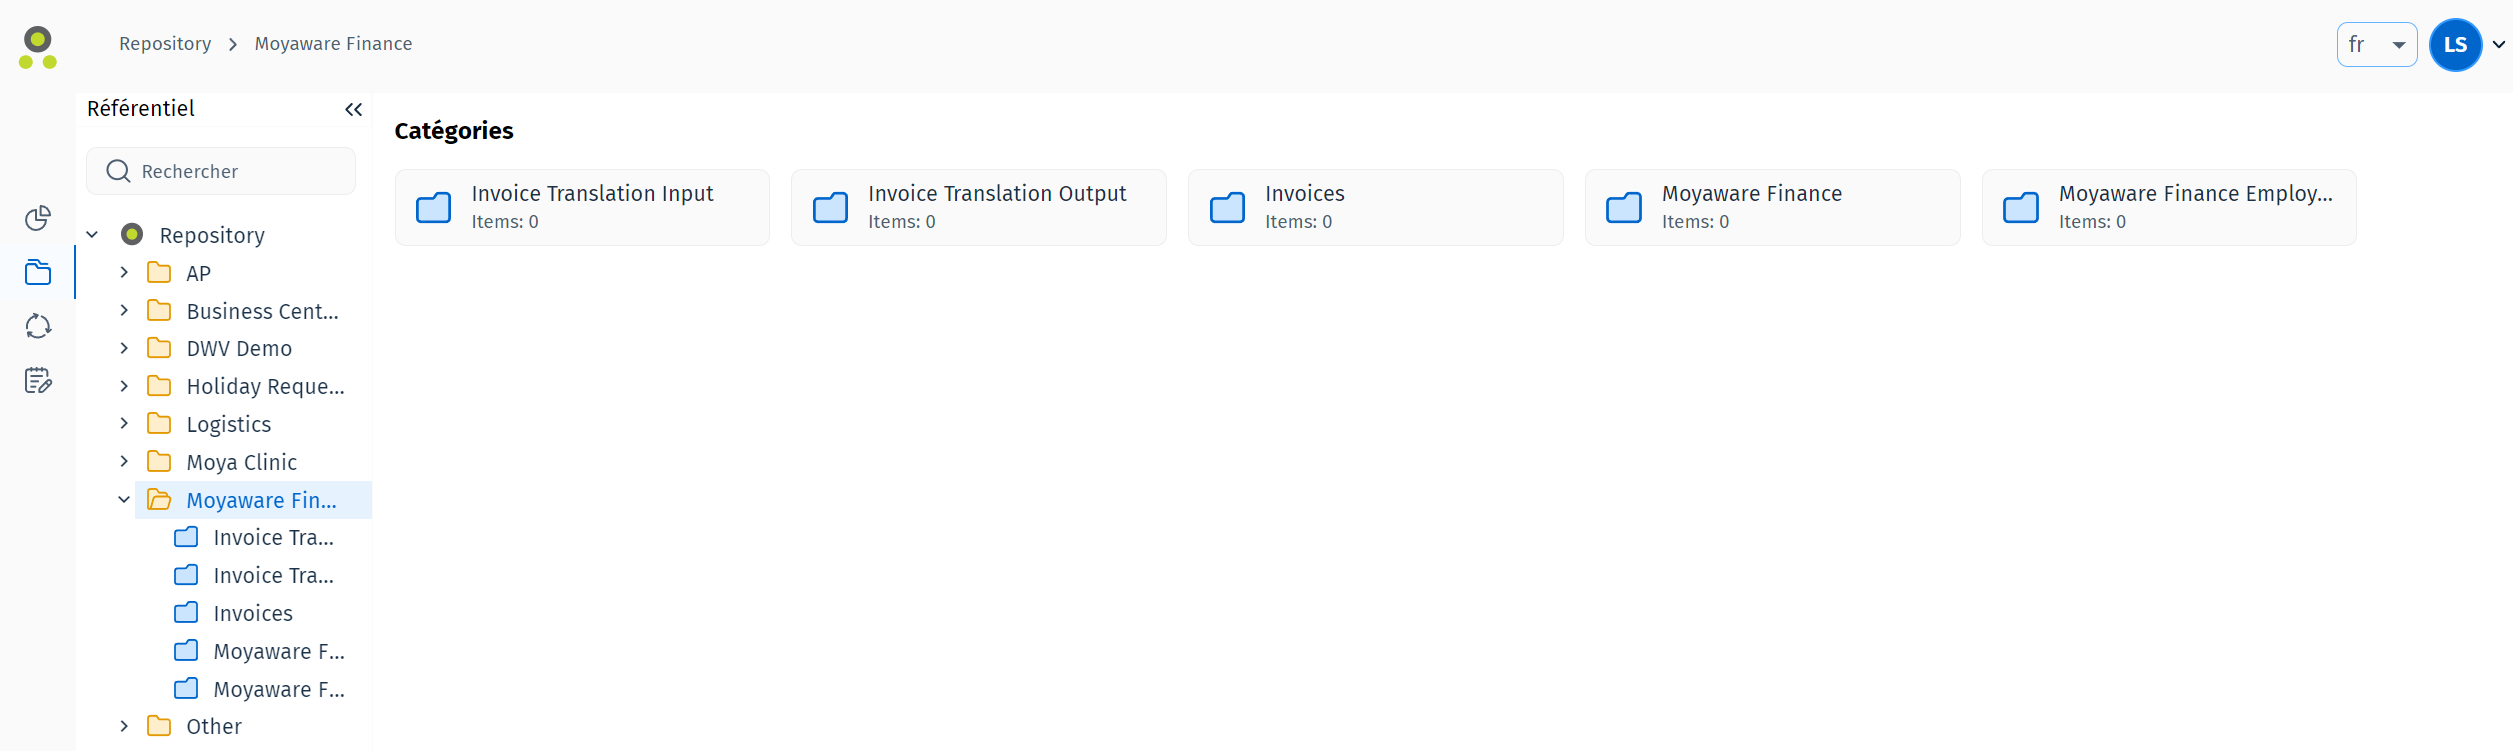Open the Invoice Translation Input category card
Screen dimensions: 2513x751
point(582,207)
